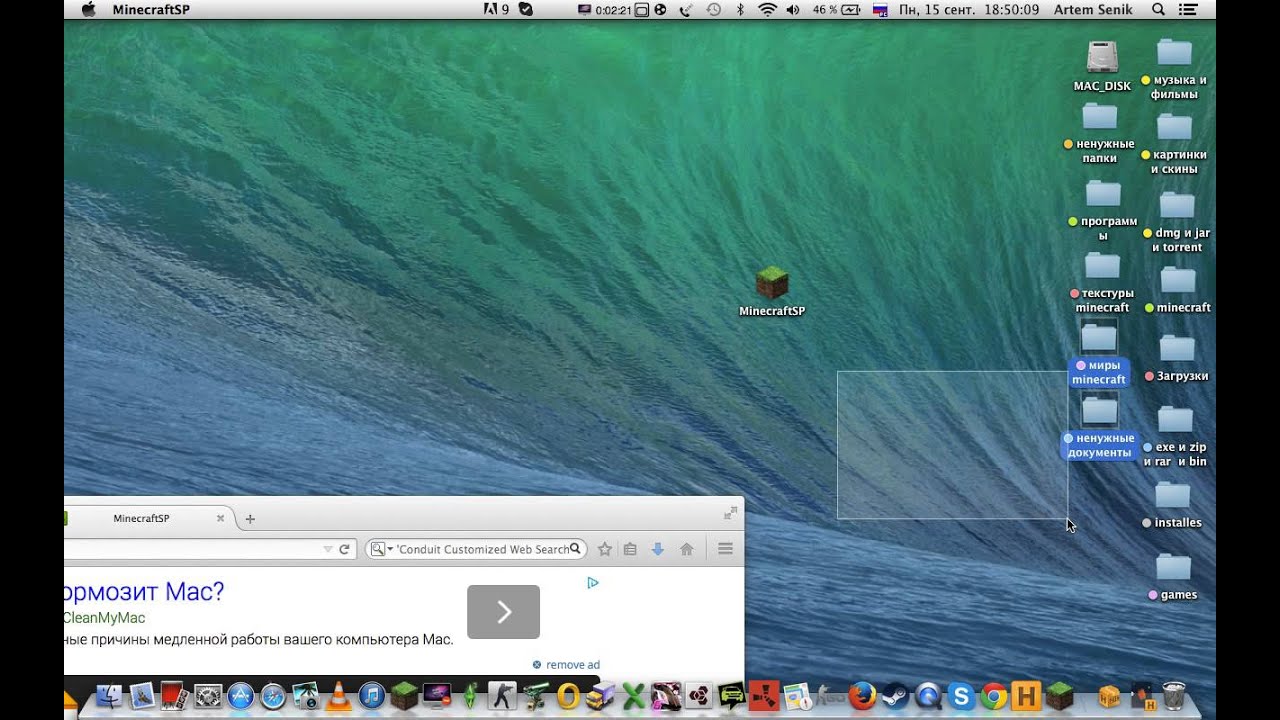The image size is (1280, 720).
Task: Launch Counter-Strike from the Dock
Action: tap(502, 695)
